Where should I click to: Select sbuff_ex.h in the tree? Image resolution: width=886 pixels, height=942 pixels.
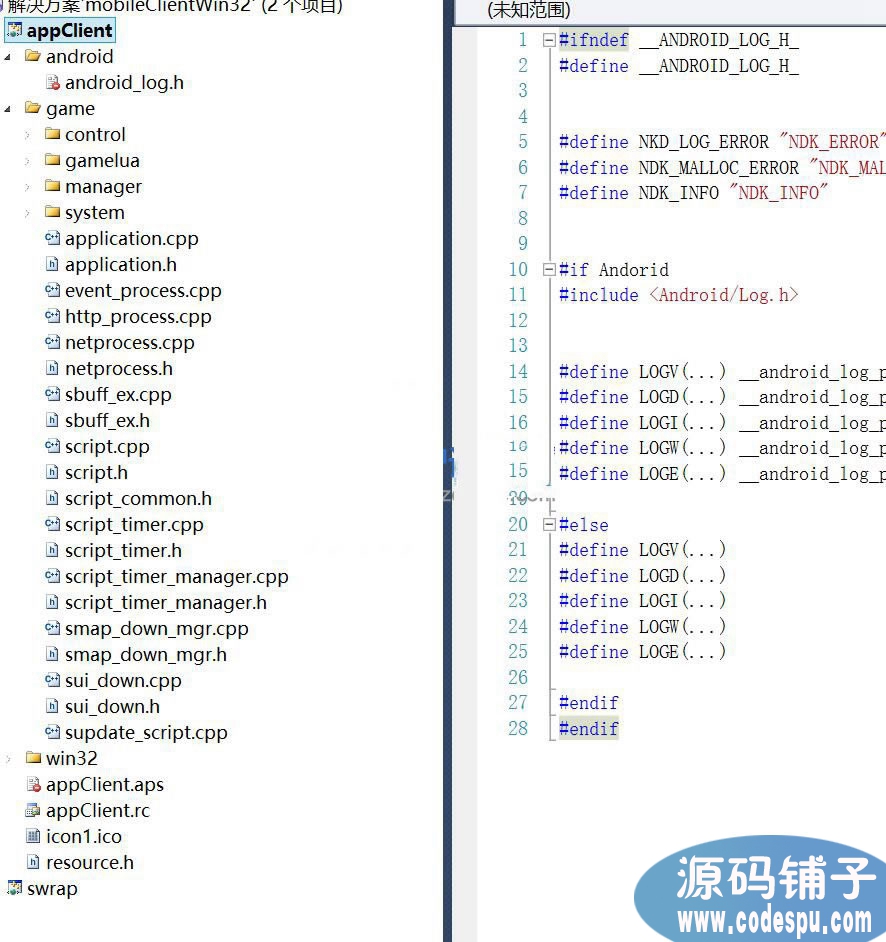(x=107, y=421)
